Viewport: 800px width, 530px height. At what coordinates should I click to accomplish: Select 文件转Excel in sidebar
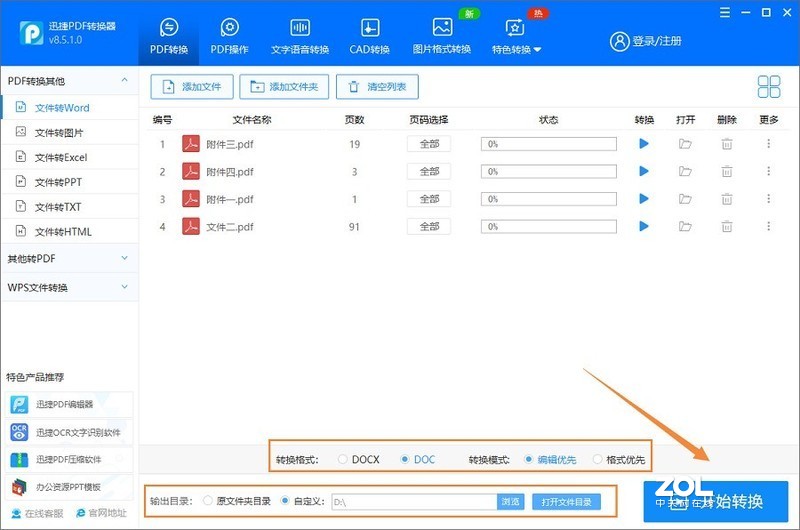point(70,157)
